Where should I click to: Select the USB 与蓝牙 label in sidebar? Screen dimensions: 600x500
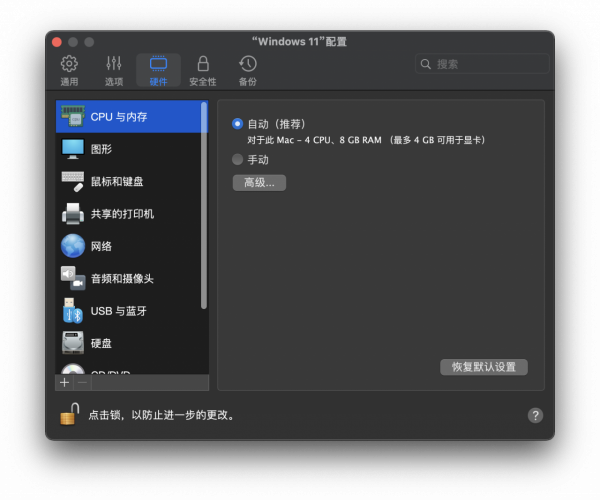[x=119, y=311]
